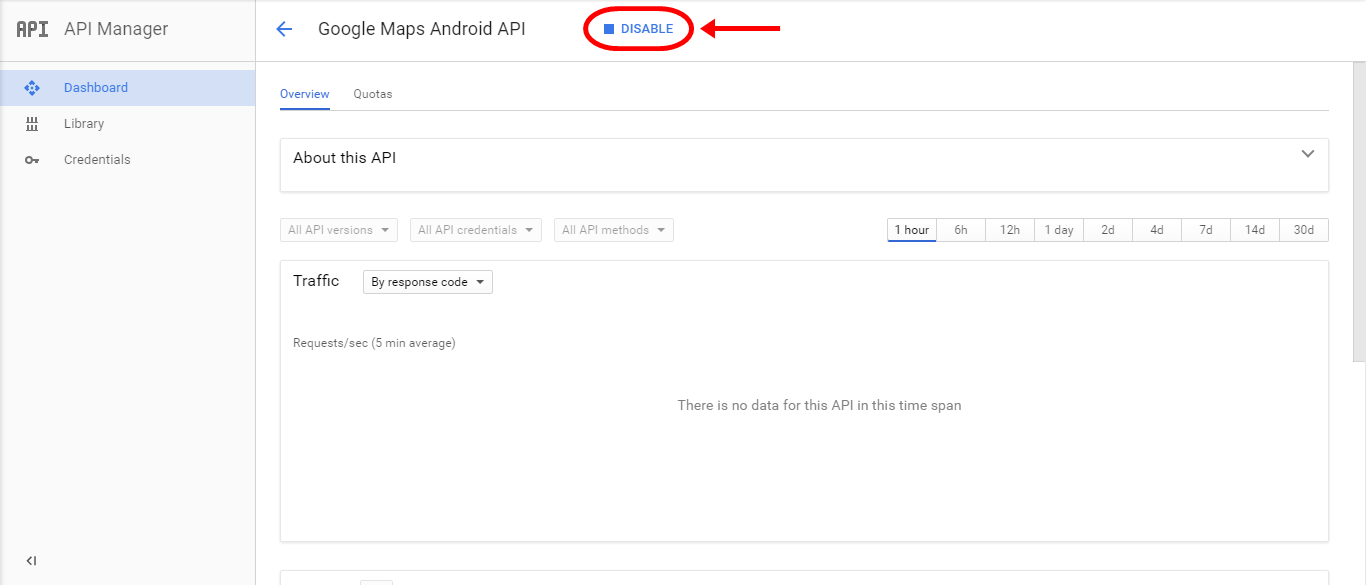Click the Library sidebar icon
The width and height of the screenshot is (1366, 585).
tap(32, 124)
